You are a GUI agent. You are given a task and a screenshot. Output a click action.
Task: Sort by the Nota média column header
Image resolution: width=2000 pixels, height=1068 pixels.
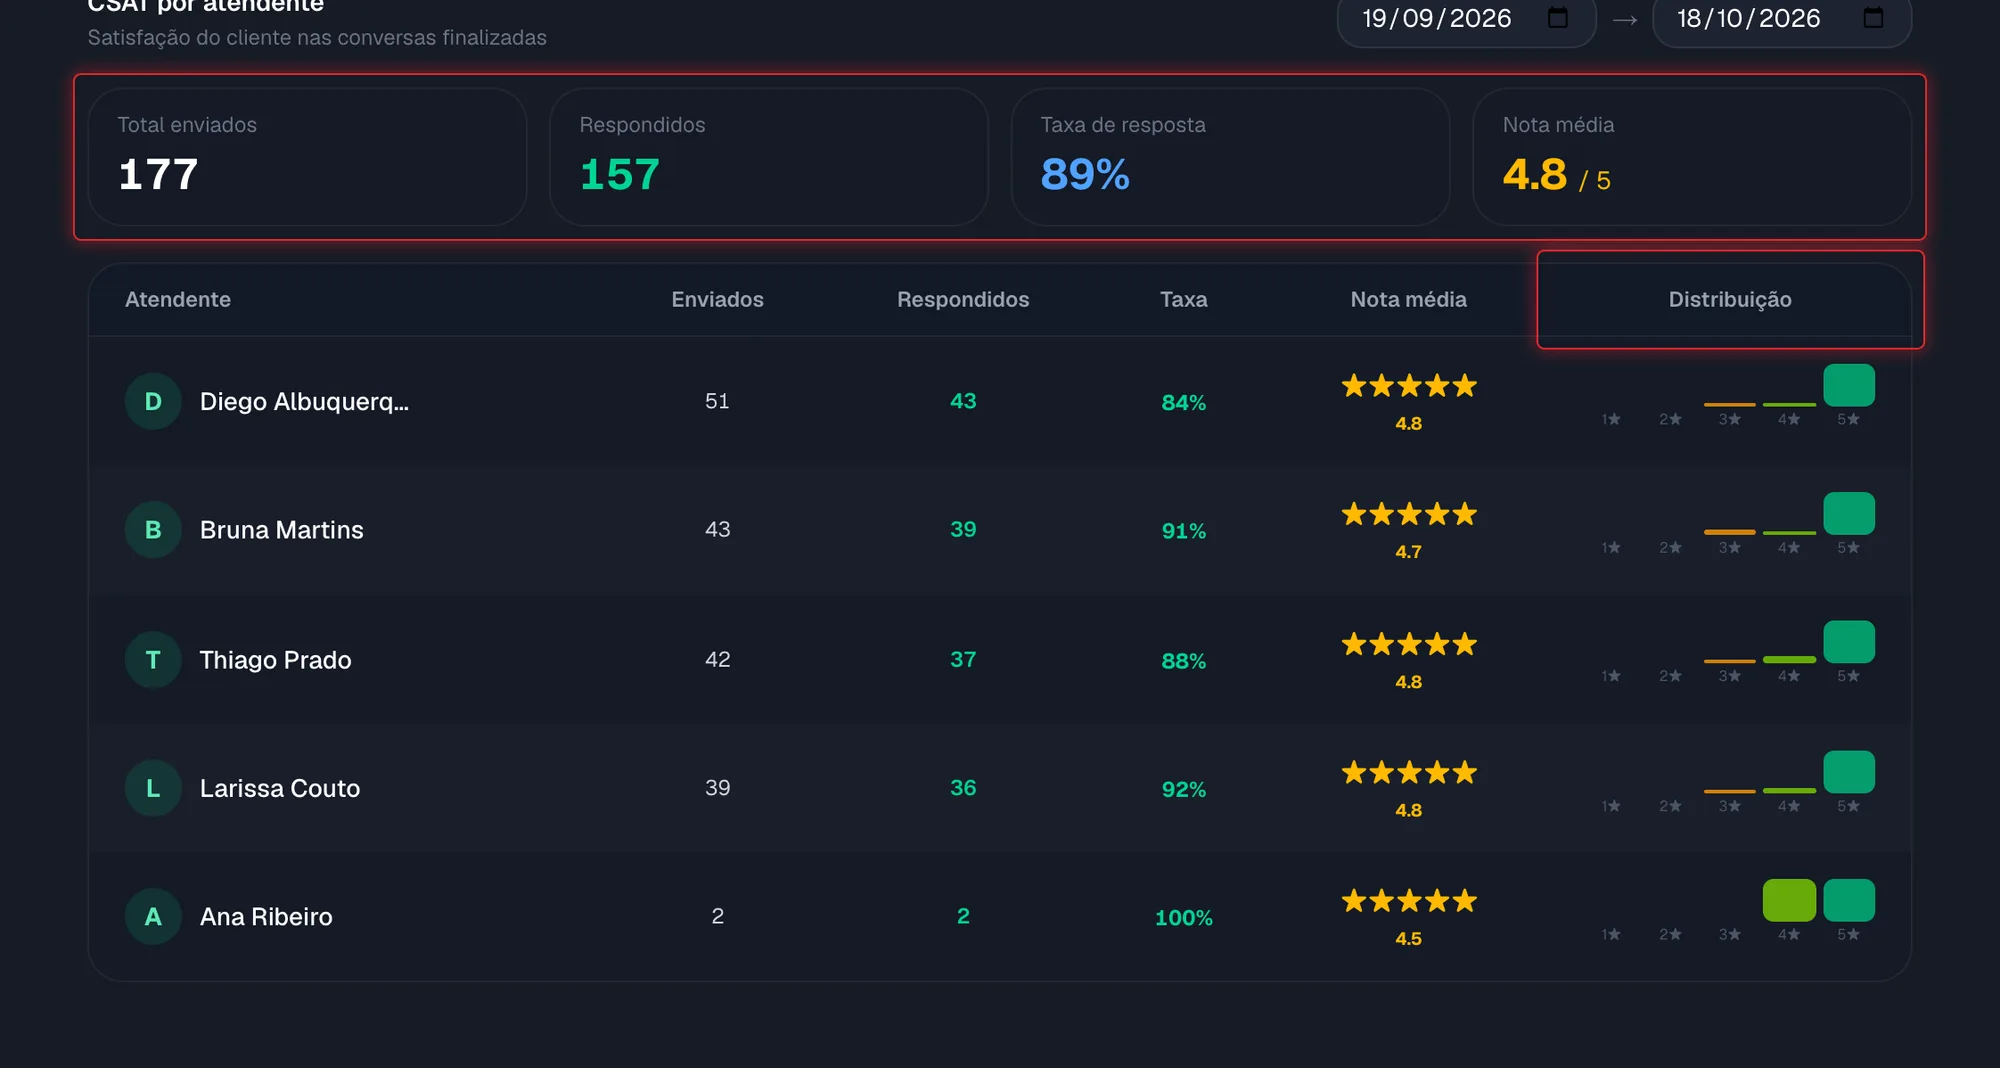[1409, 300]
